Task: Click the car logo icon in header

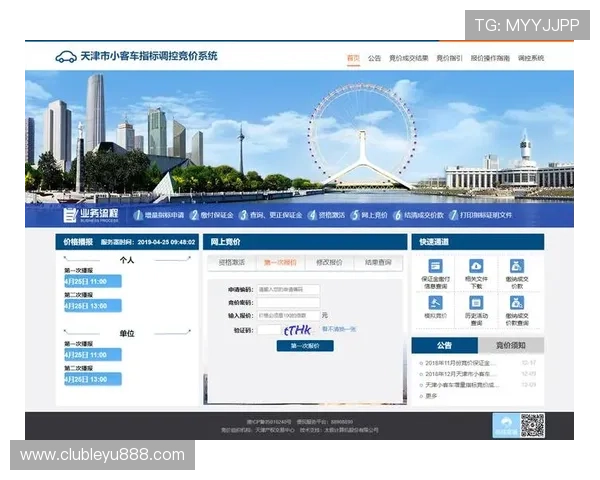Action: [66, 57]
